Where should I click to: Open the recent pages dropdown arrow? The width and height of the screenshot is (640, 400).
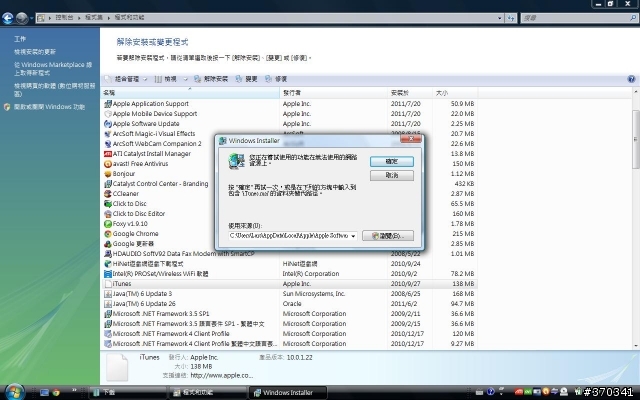(x=31, y=18)
